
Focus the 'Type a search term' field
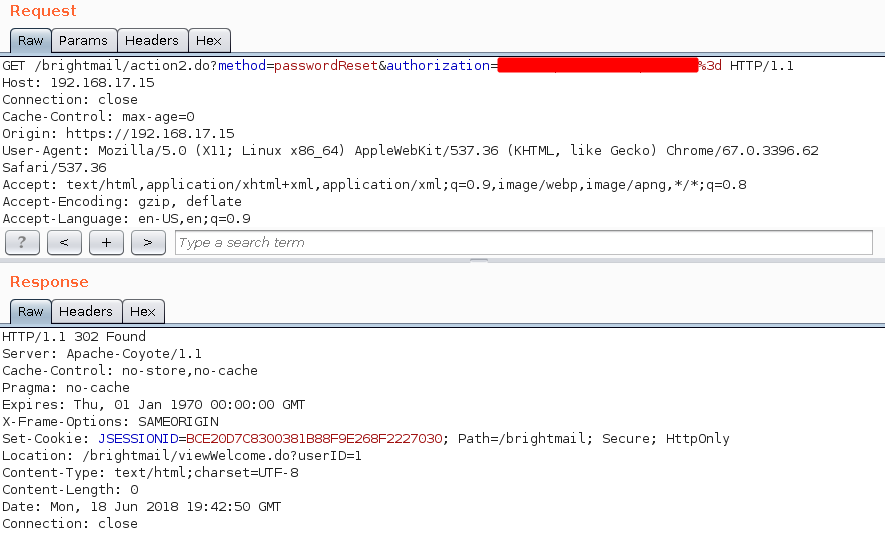point(524,243)
